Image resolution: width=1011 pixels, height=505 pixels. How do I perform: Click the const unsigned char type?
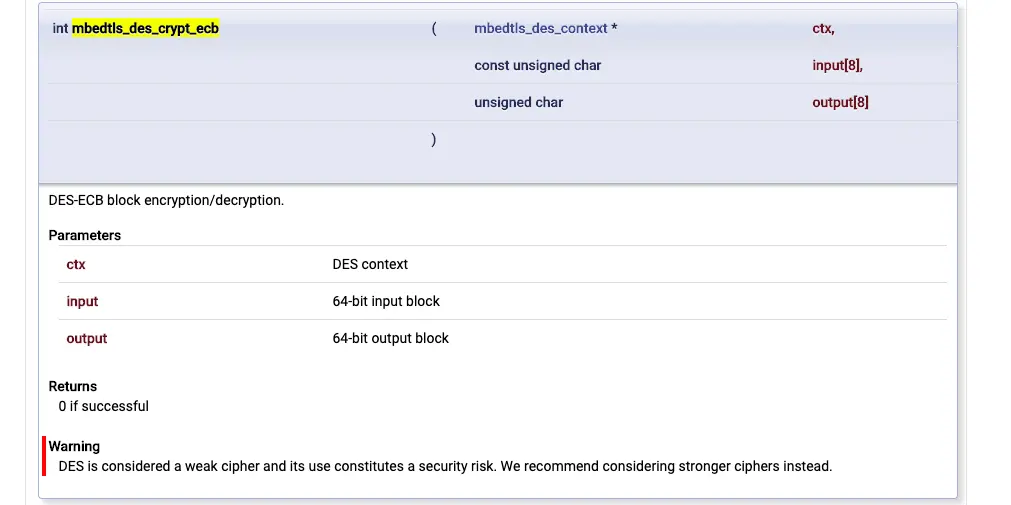(537, 65)
